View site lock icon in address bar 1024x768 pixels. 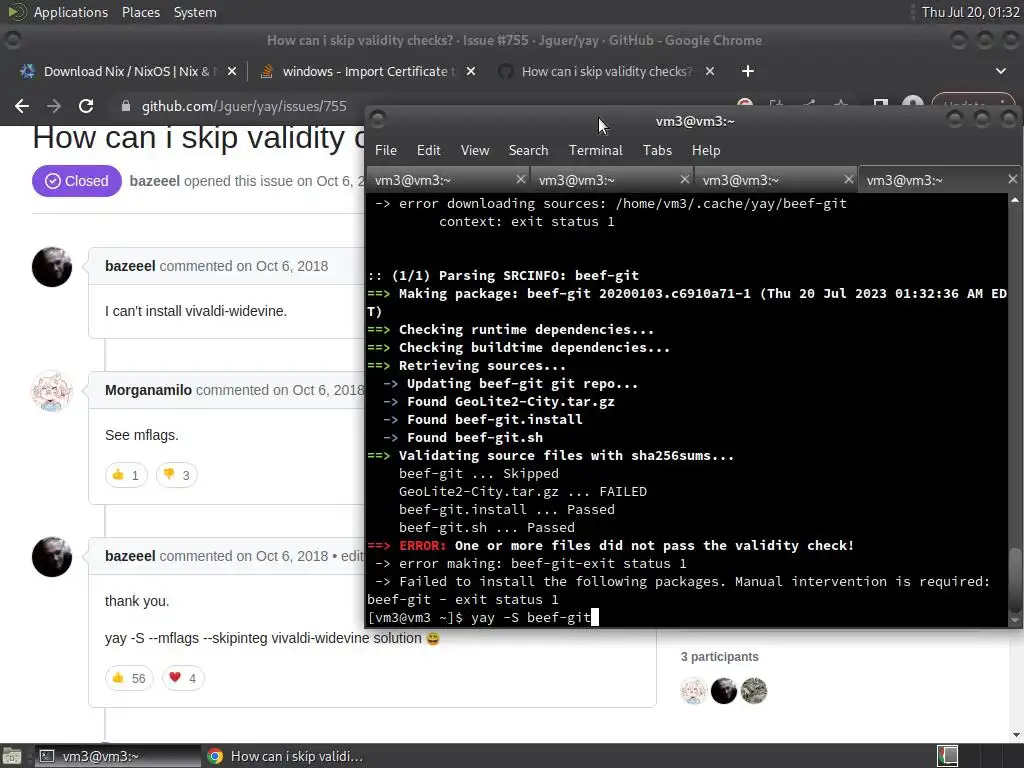(125, 106)
